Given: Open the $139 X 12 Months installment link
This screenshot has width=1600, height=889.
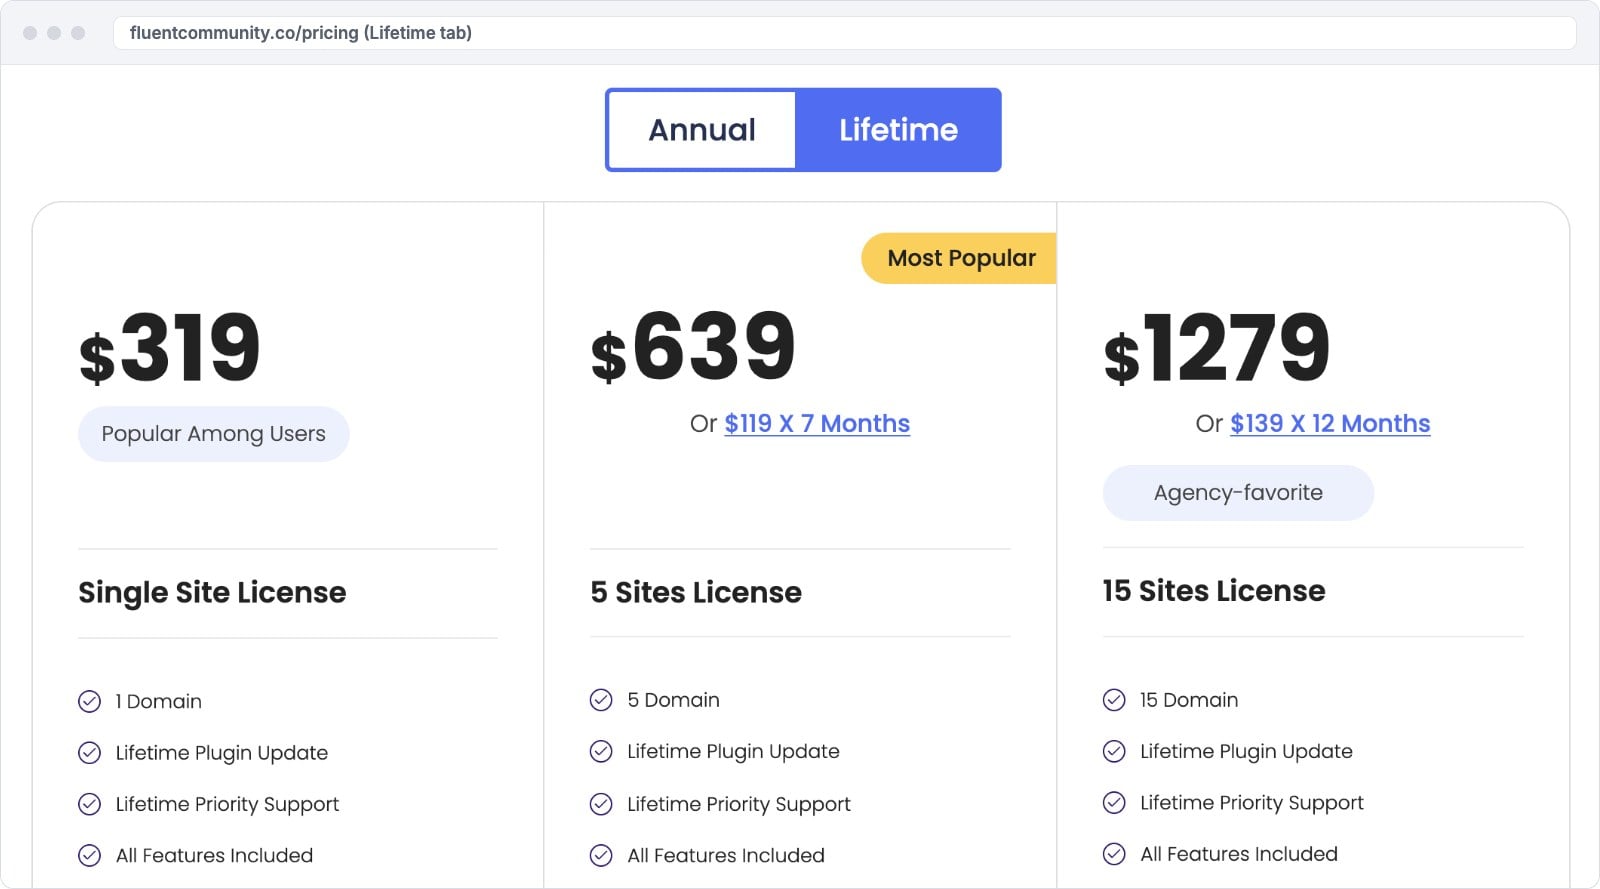Looking at the screenshot, I should [x=1330, y=424].
